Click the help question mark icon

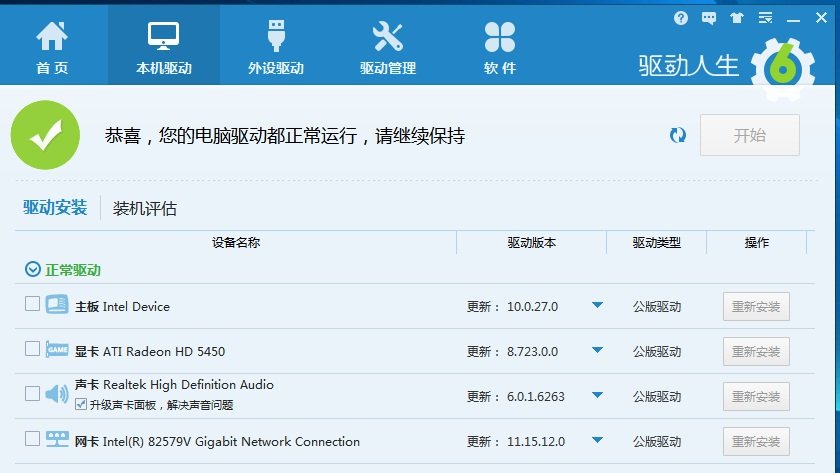pyautogui.click(x=681, y=18)
